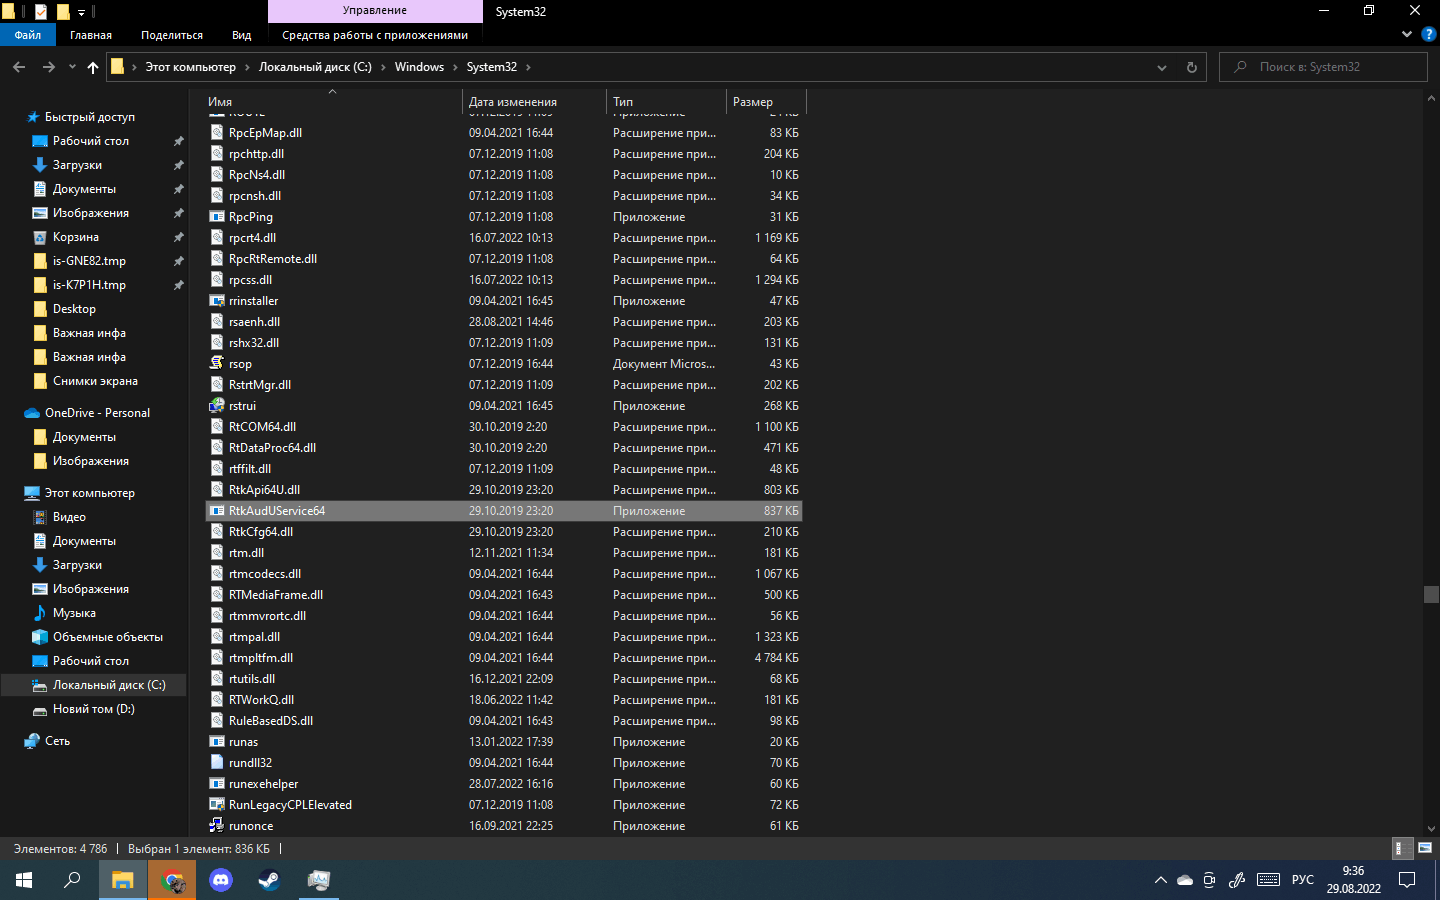
Task: Open Музыка under Этот компьютер
Action: [74, 613]
